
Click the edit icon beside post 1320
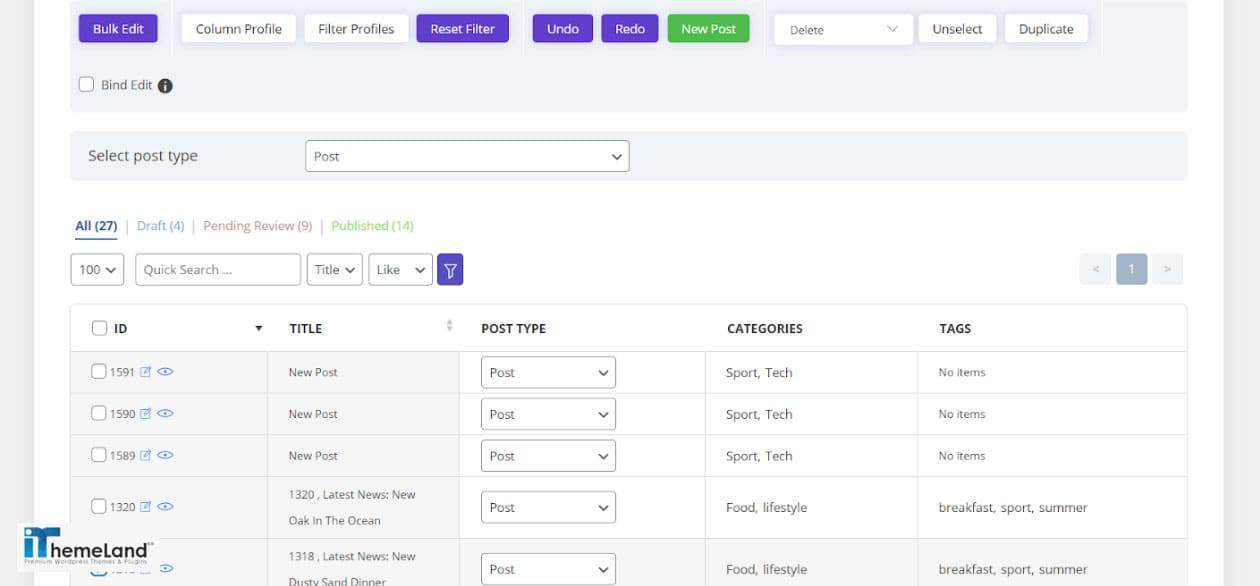(145, 507)
